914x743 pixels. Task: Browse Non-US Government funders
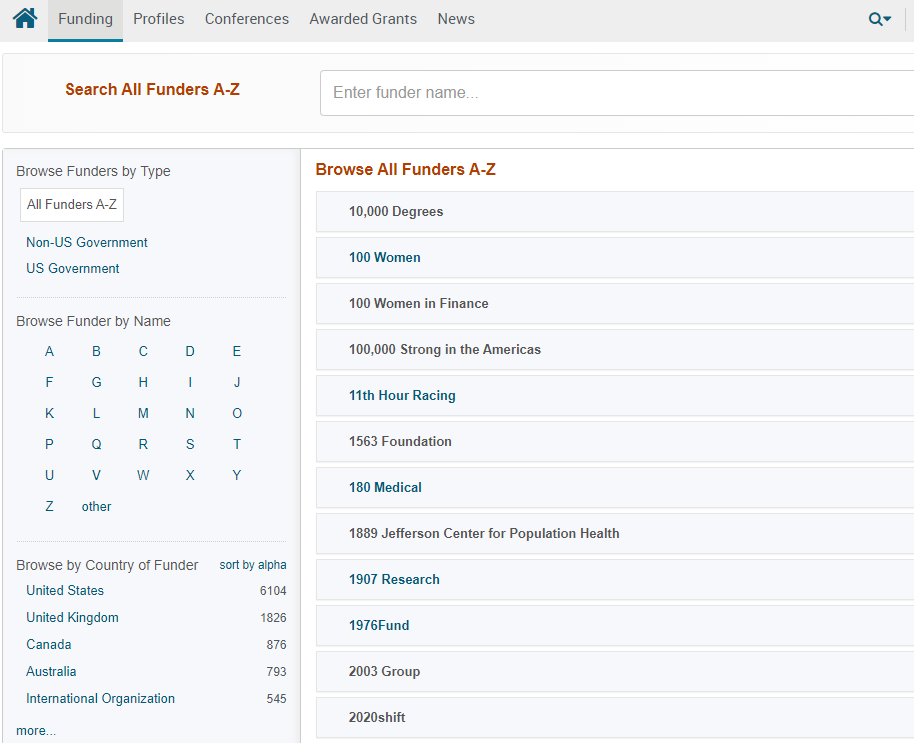pyautogui.click(x=87, y=243)
